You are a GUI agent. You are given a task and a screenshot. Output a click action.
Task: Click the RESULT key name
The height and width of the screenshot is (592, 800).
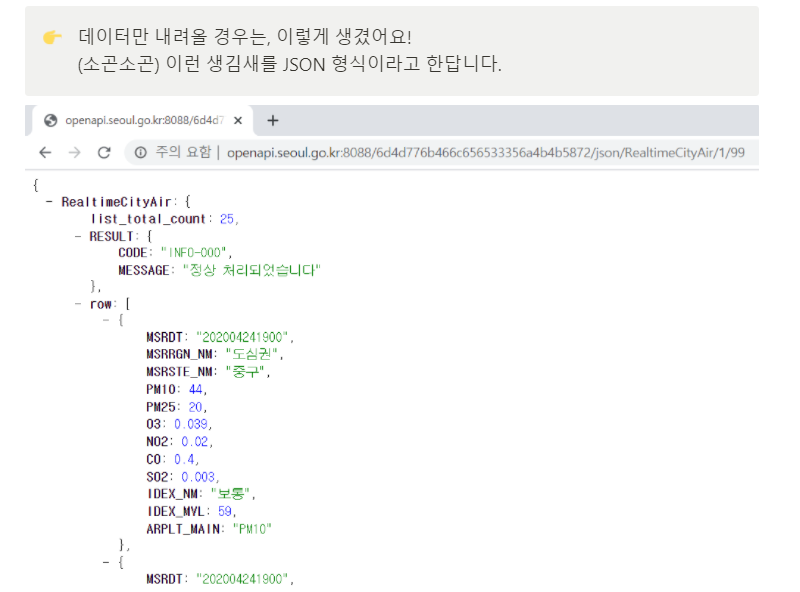[111, 236]
